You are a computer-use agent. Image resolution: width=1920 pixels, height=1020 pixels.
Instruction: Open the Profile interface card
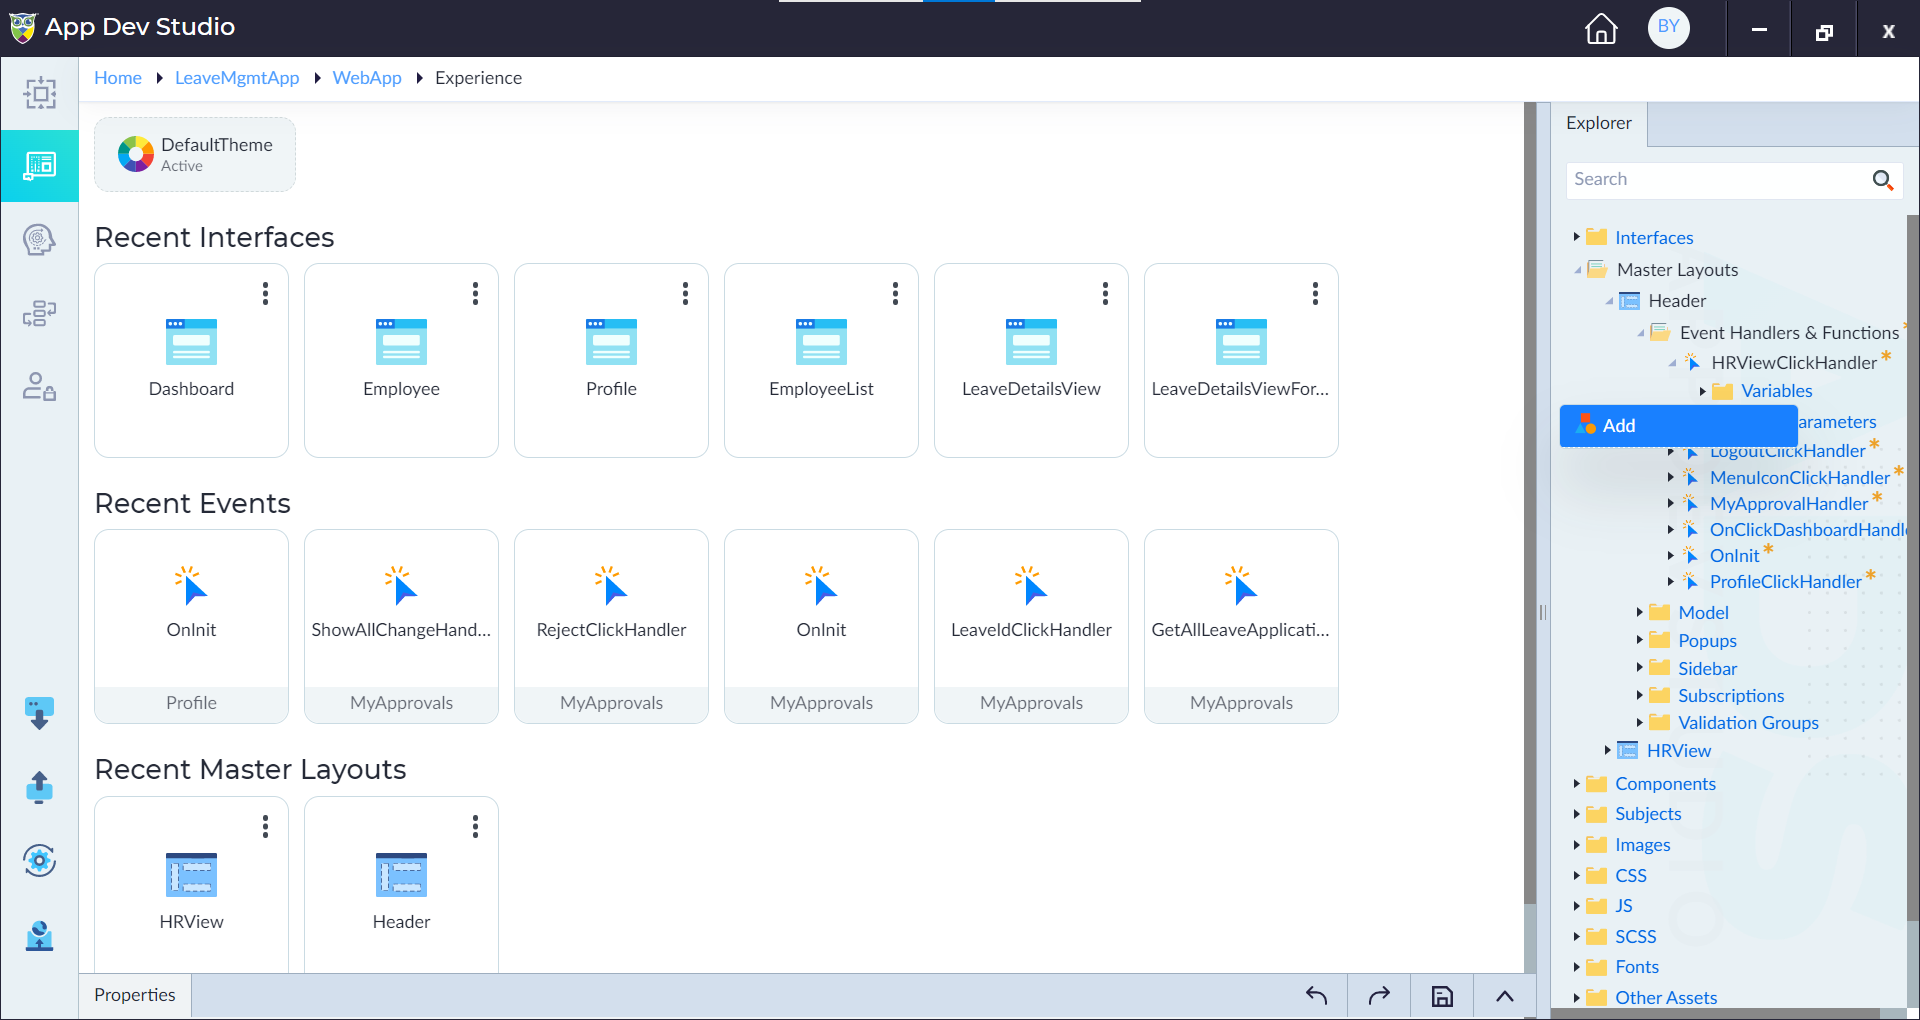pos(611,360)
